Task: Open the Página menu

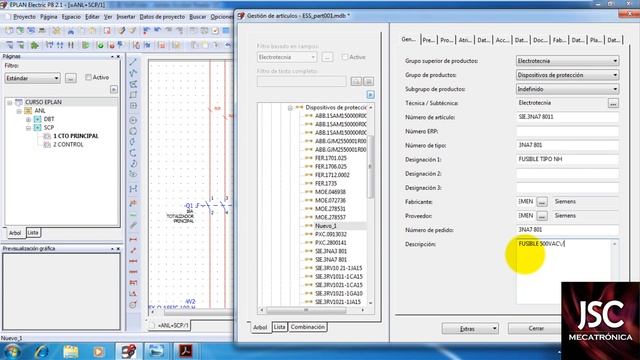Action: pos(49,17)
